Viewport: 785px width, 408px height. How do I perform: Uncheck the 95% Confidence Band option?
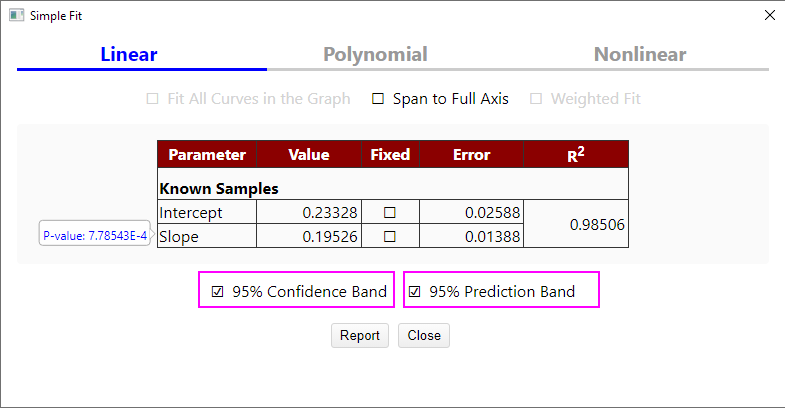[x=218, y=292]
